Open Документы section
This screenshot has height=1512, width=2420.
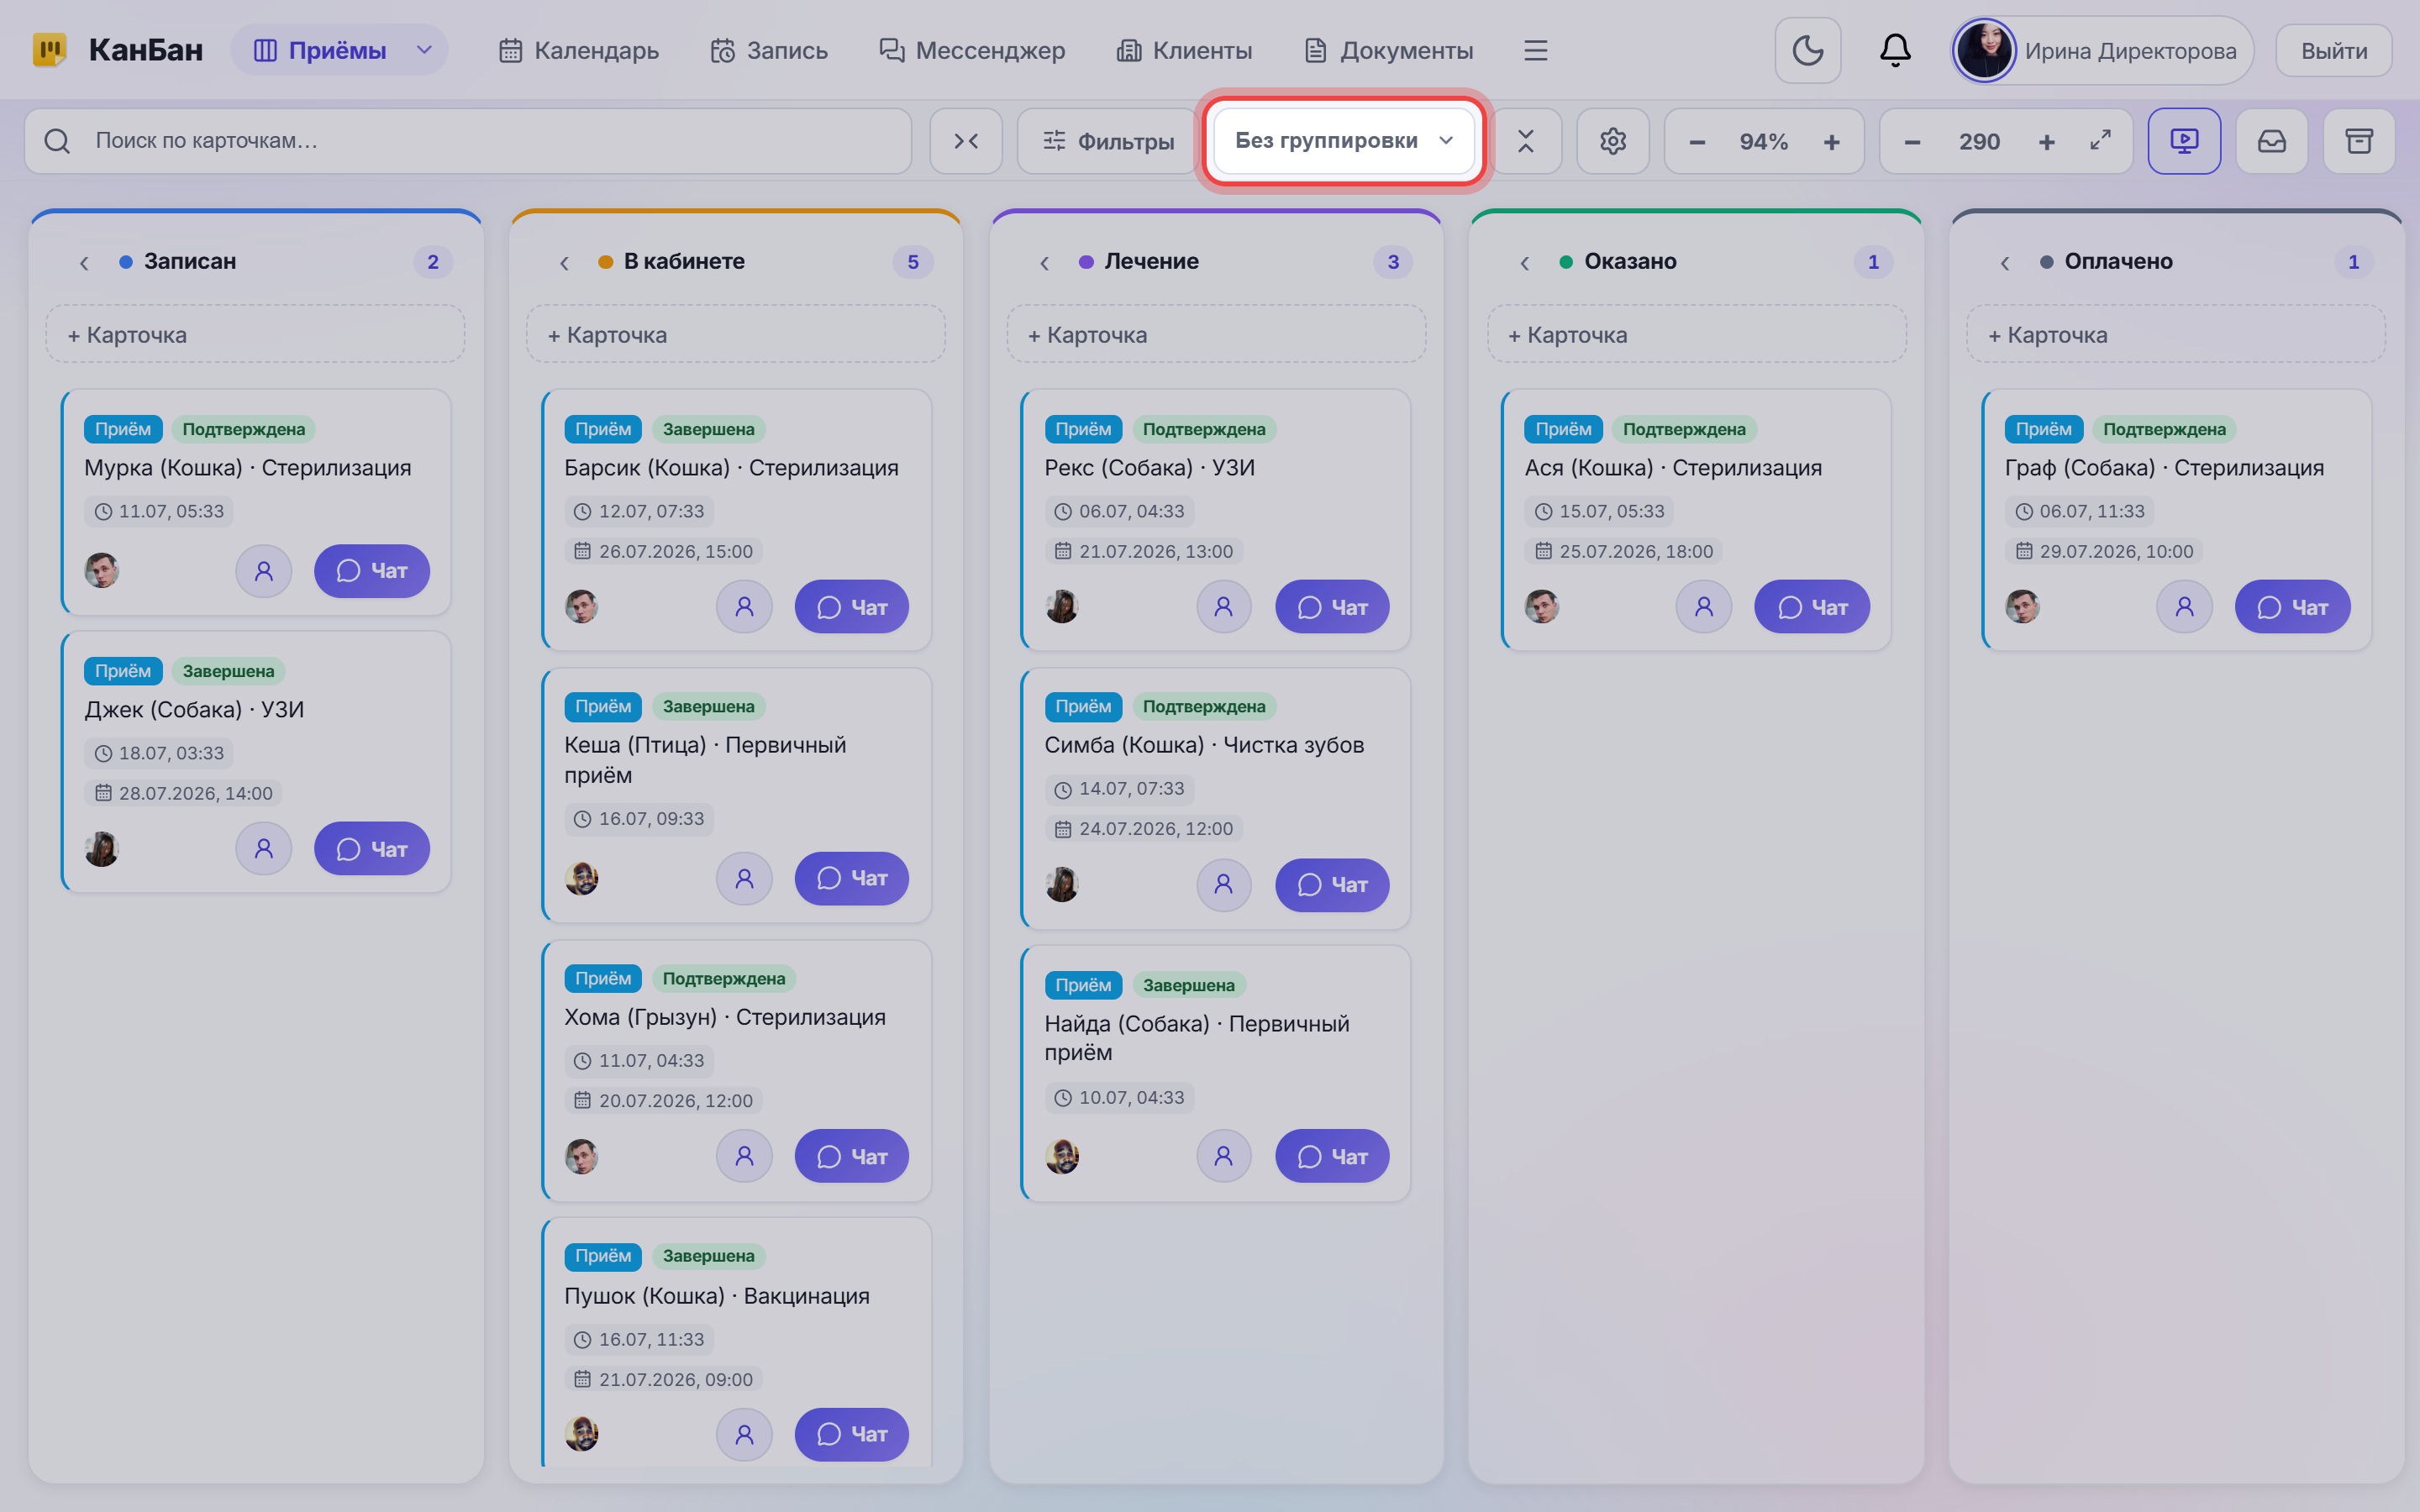[x=1389, y=50]
